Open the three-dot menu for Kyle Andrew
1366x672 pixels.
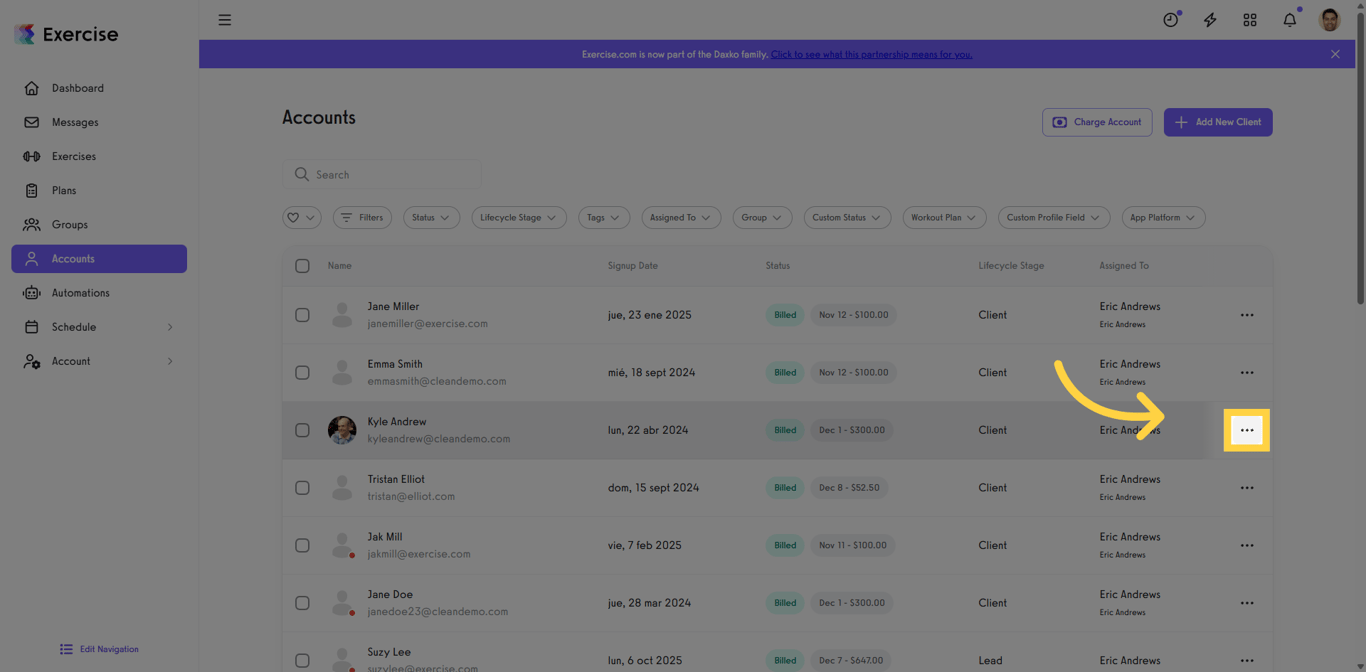(1246, 429)
